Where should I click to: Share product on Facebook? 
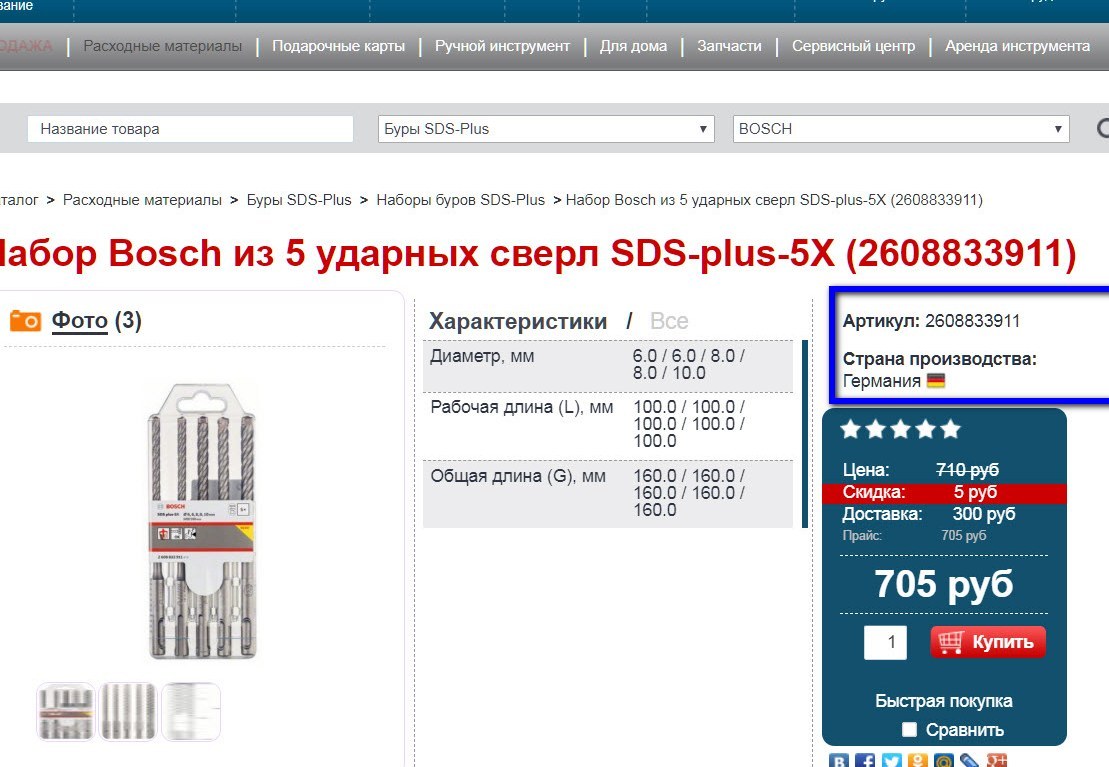866,762
